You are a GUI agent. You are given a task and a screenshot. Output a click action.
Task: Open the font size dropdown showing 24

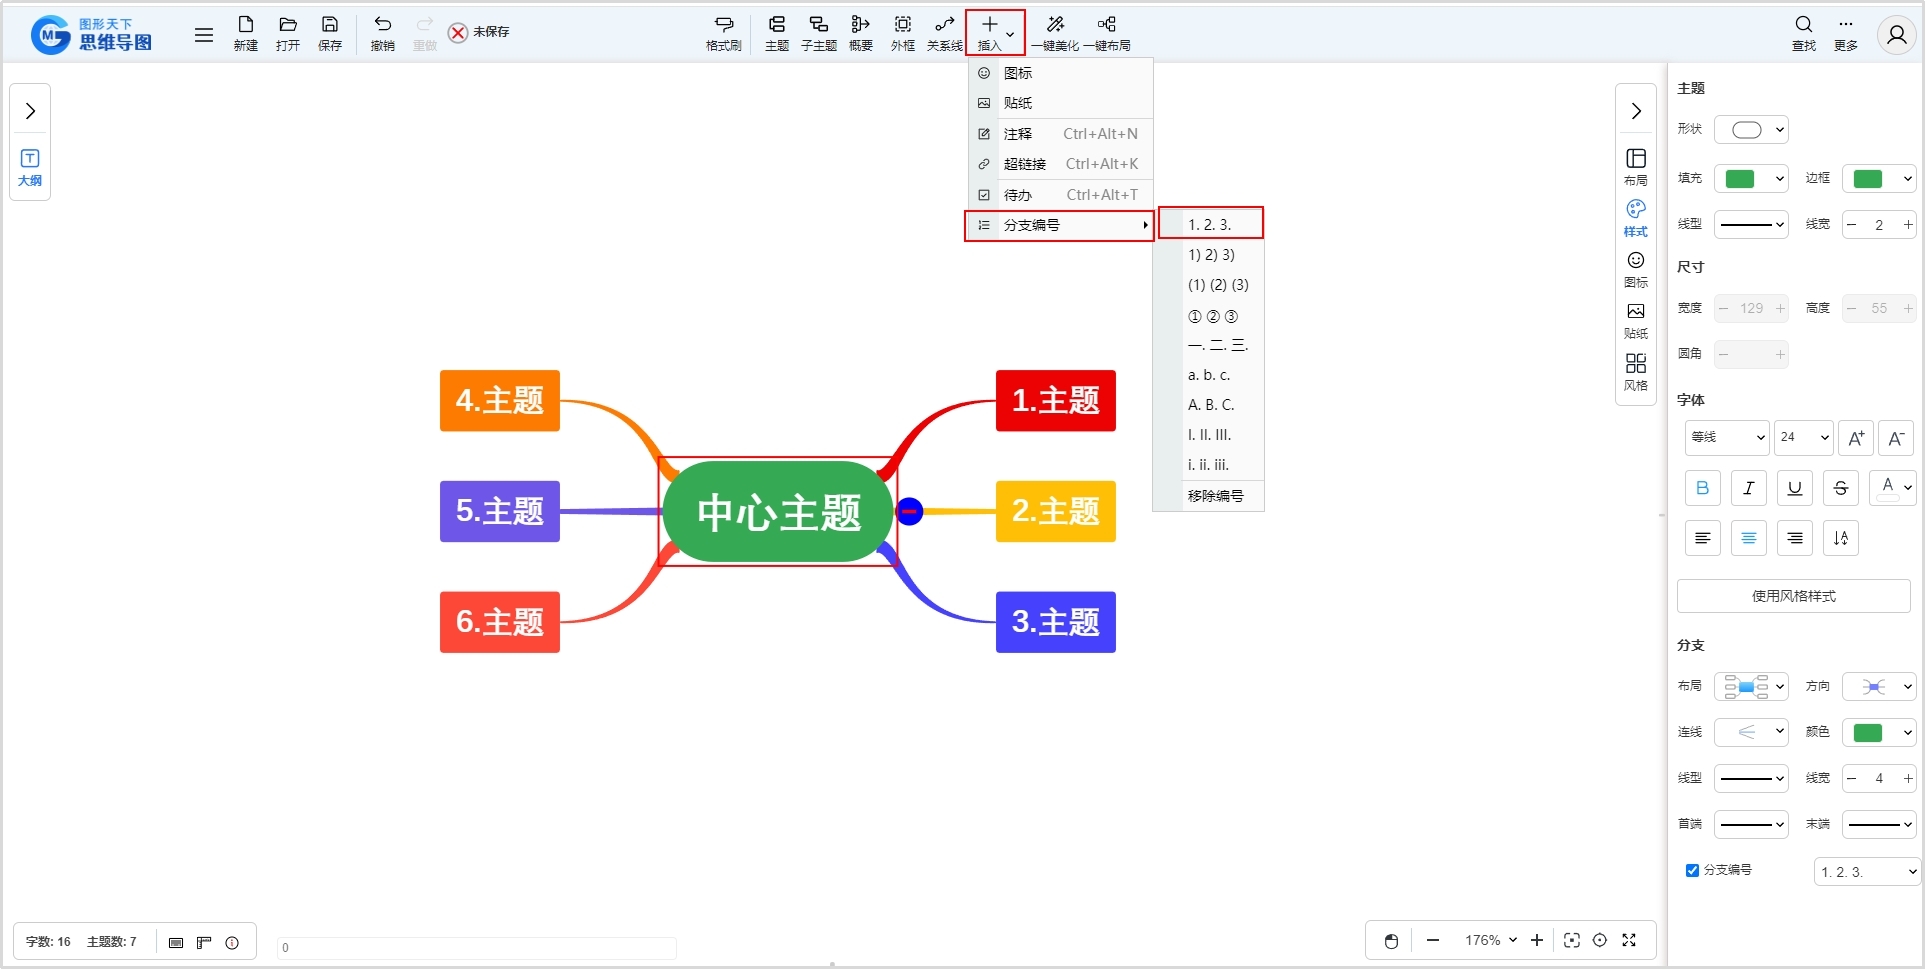pos(1804,437)
